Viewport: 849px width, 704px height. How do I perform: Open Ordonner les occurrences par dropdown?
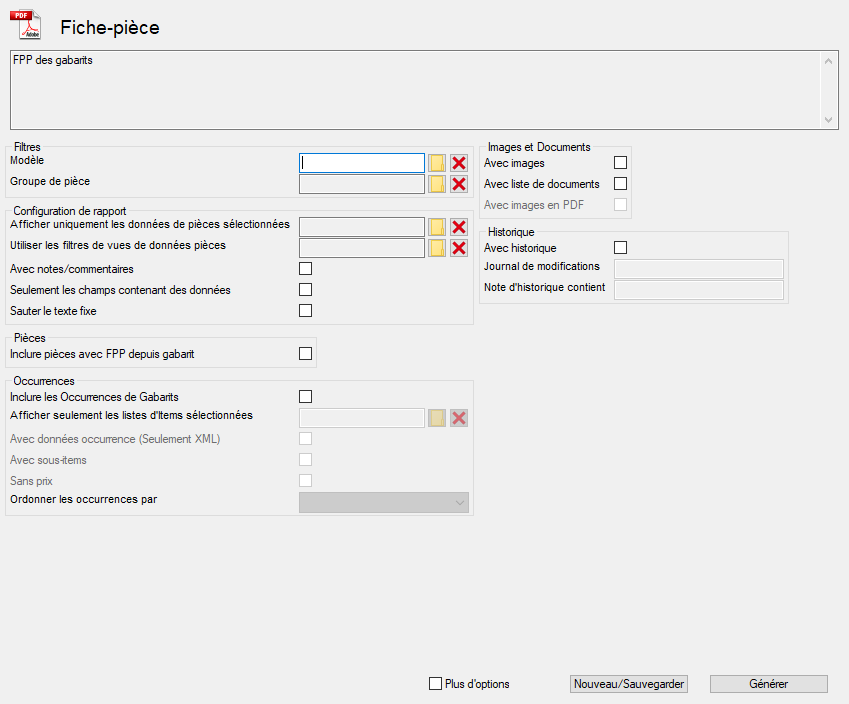coord(384,502)
